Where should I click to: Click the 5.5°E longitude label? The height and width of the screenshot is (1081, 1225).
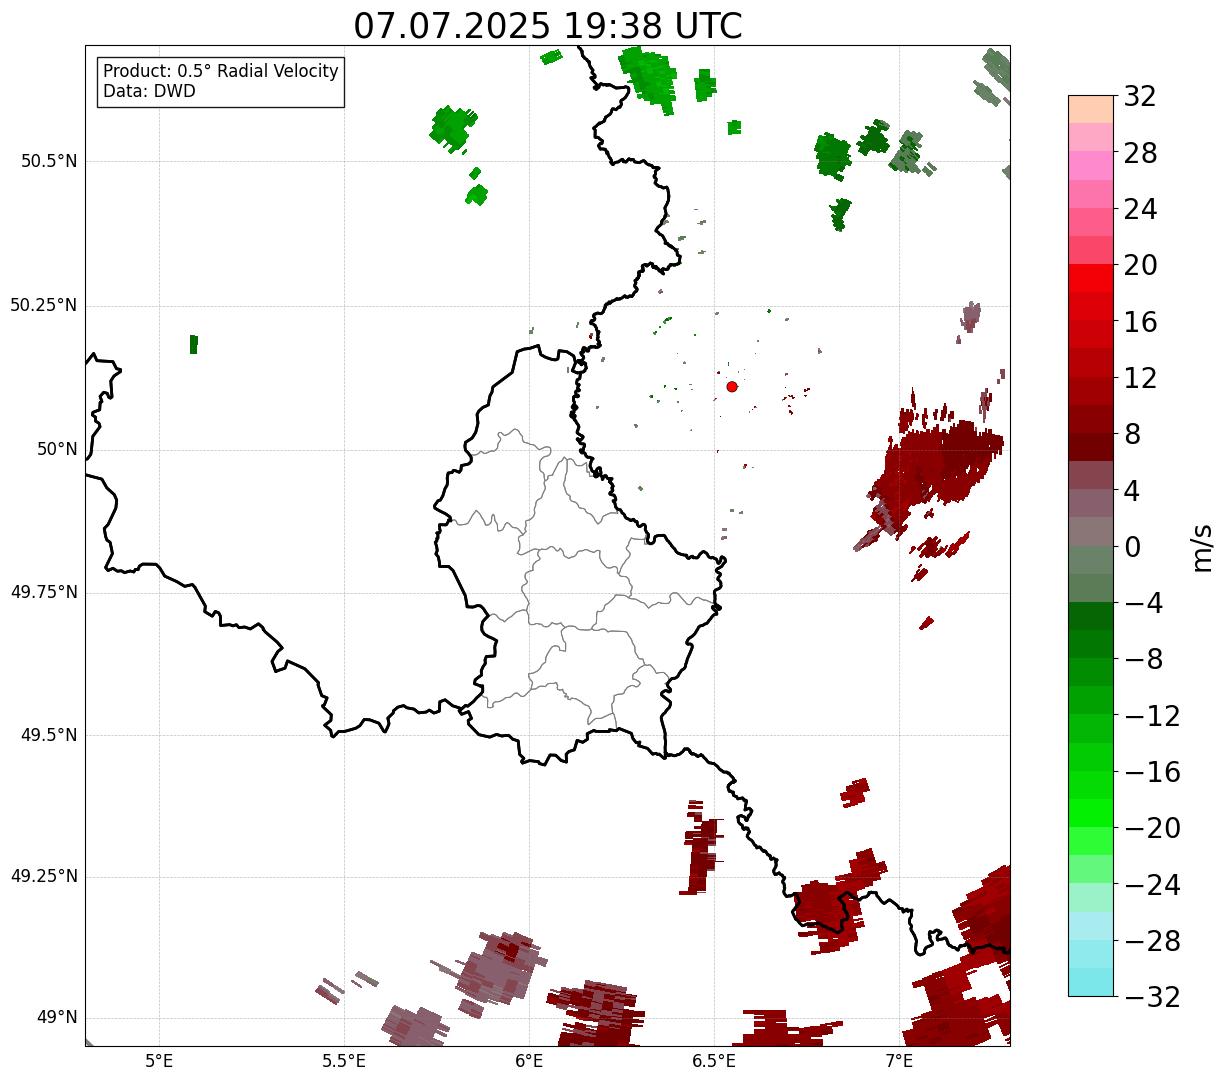click(x=344, y=1061)
